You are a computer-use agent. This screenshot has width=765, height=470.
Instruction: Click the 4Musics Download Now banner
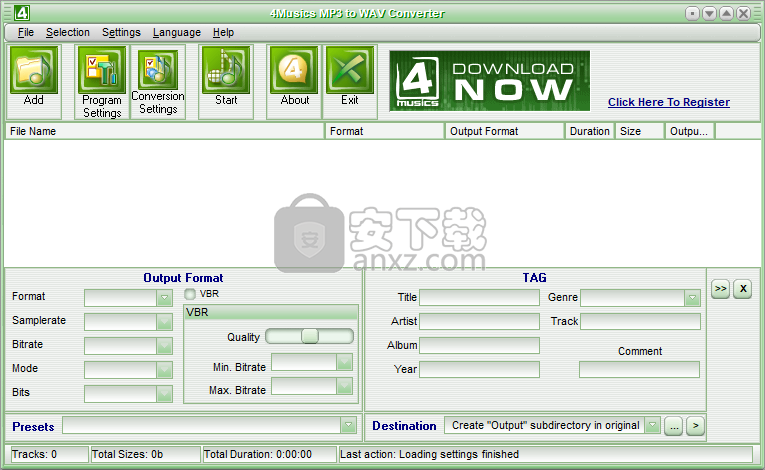(489, 81)
